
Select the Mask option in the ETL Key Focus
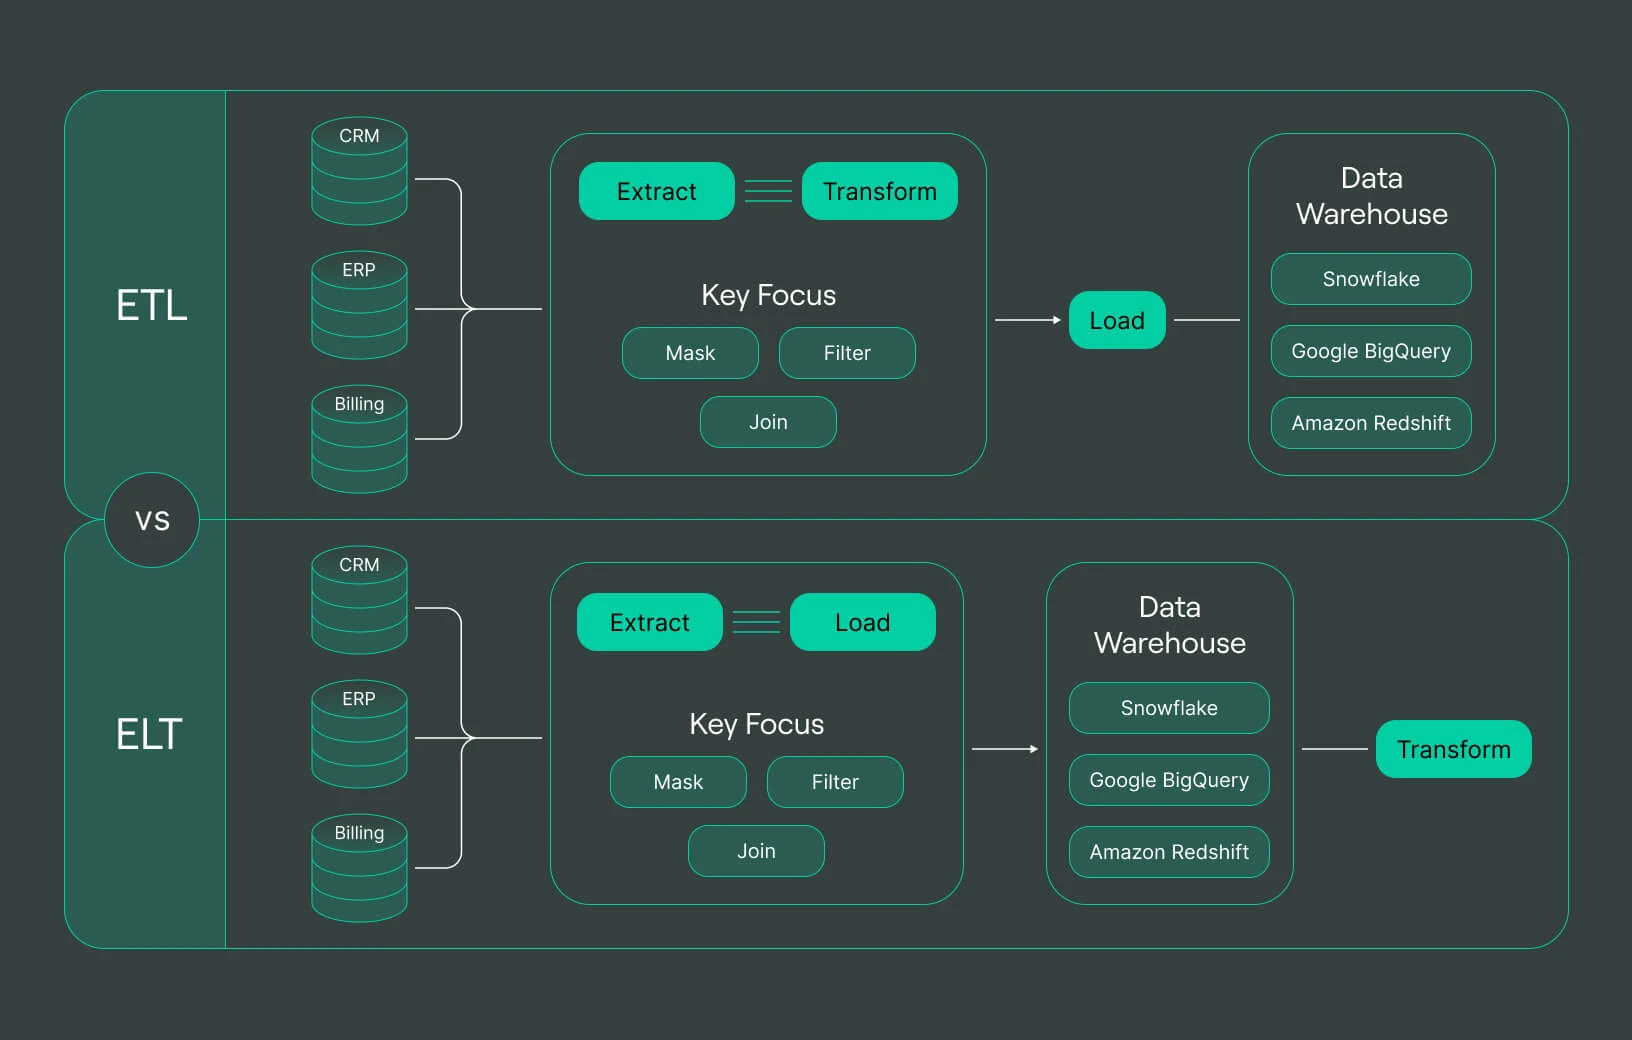pos(689,352)
